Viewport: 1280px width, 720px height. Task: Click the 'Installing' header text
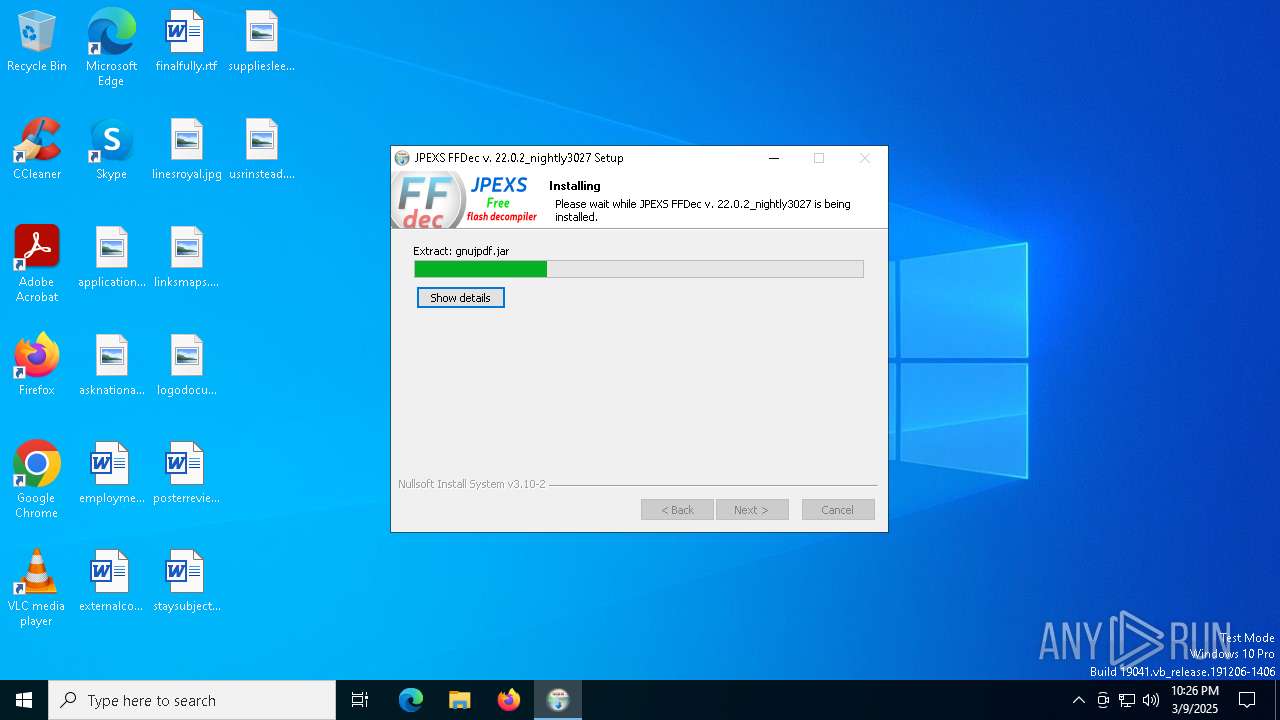coord(574,186)
